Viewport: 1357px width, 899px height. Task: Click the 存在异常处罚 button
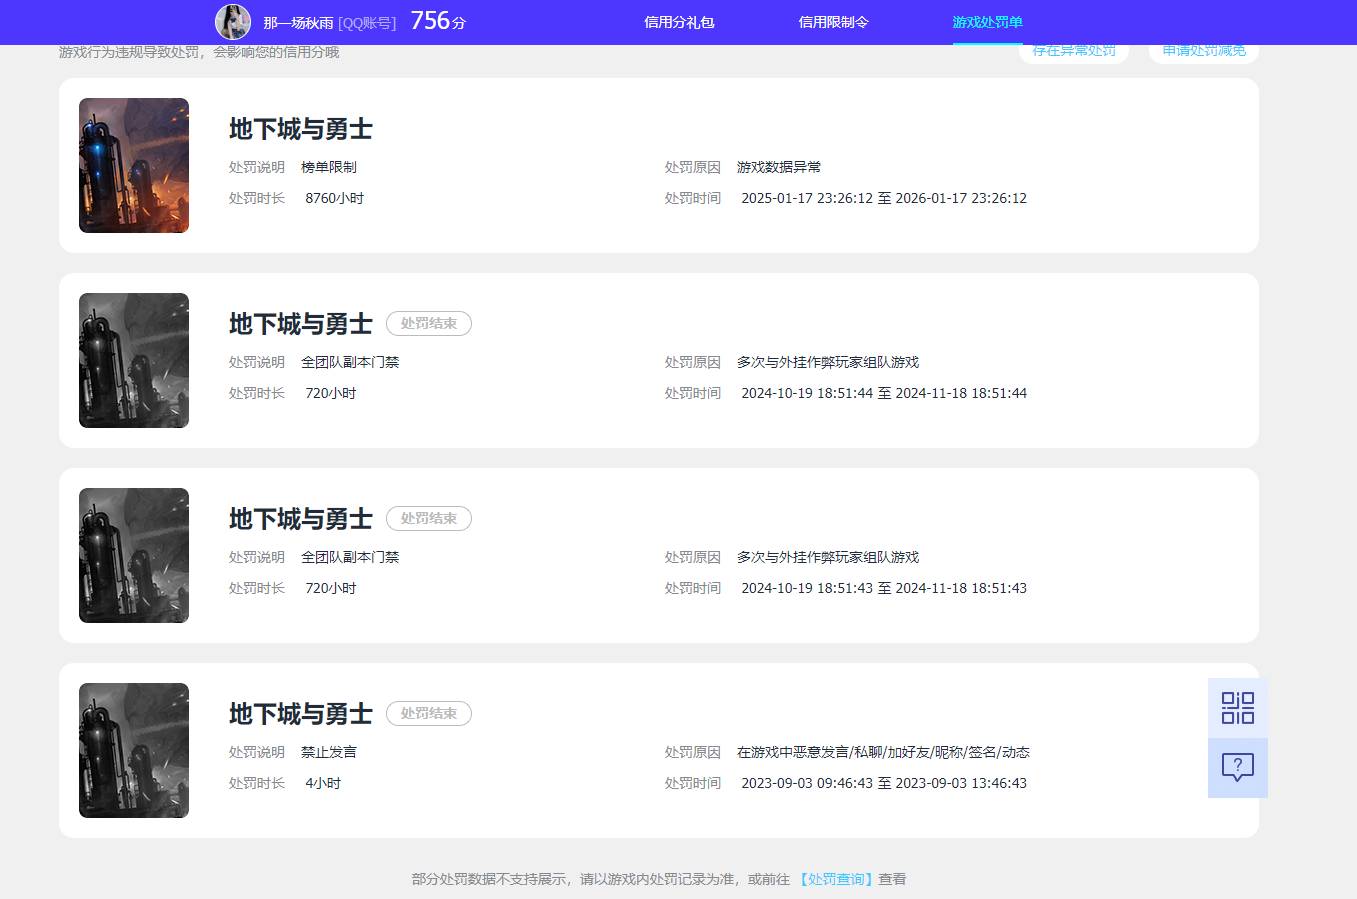1073,52
